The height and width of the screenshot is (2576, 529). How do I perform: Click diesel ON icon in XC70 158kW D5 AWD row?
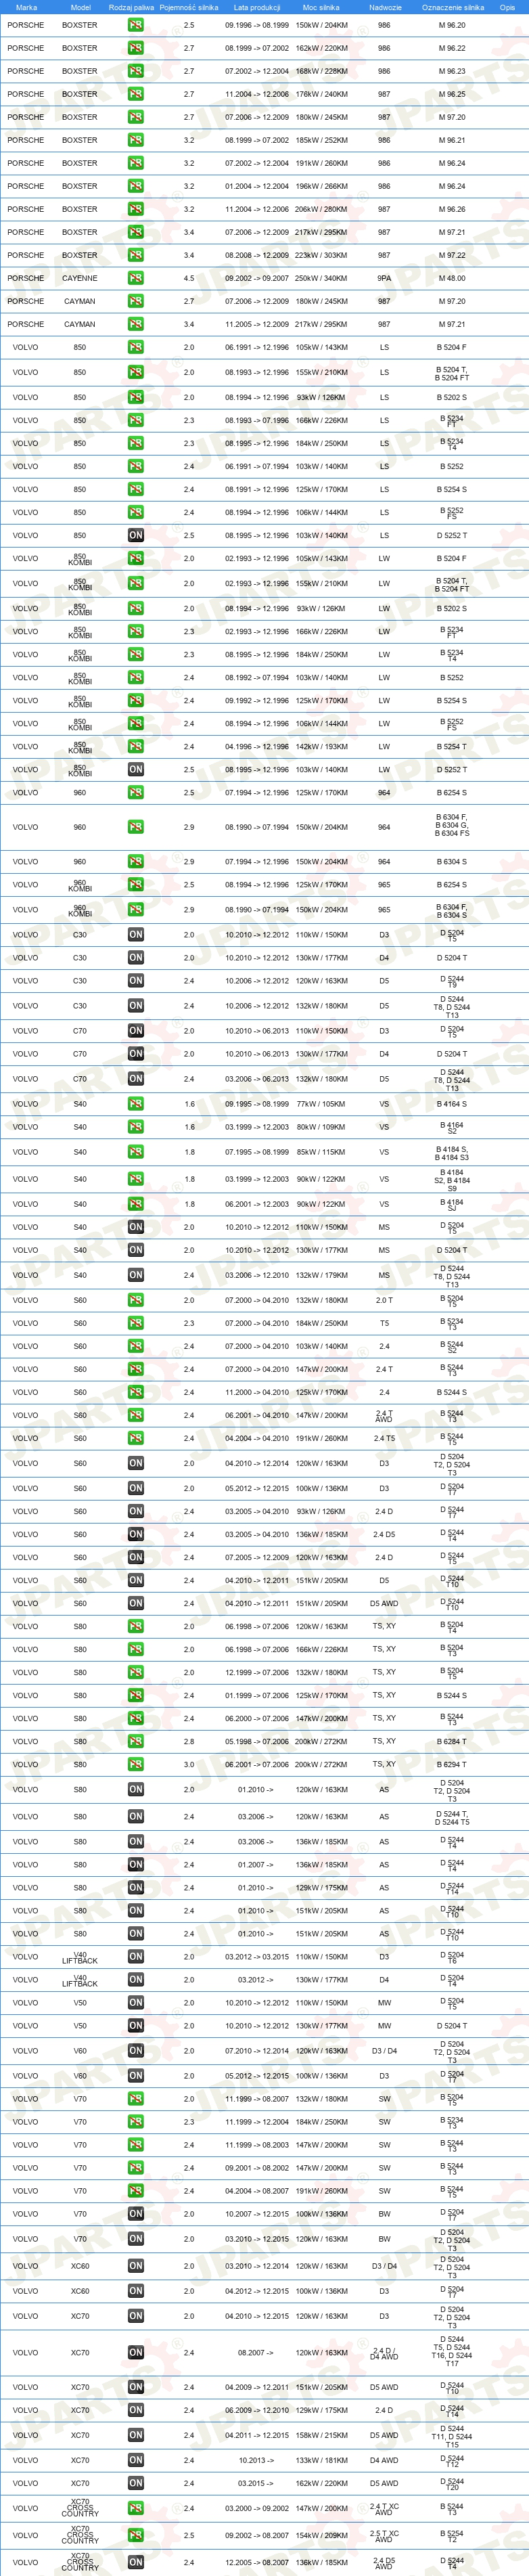(x=135, y=2435)
